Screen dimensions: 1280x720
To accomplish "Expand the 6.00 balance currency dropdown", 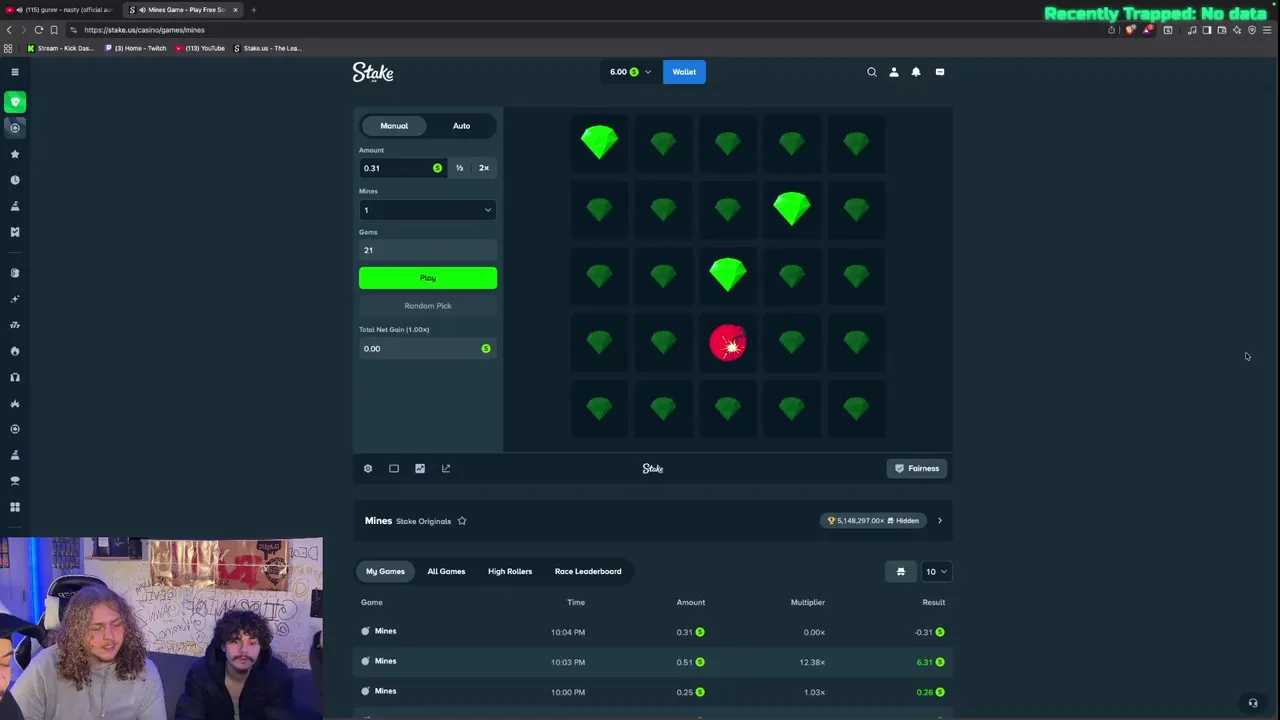I will (630, 72).
